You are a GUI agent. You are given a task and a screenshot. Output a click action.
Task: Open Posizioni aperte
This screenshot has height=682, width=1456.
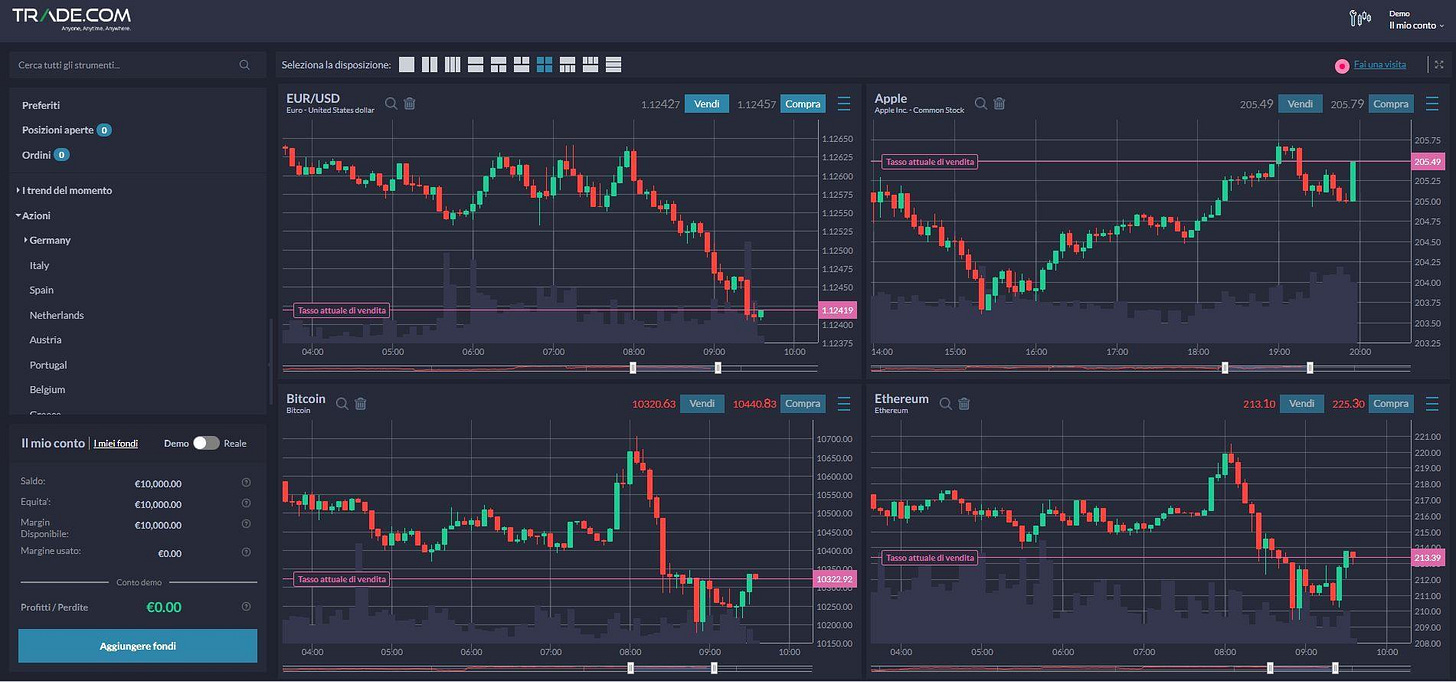pyautogui.click(x=66, y=130)
